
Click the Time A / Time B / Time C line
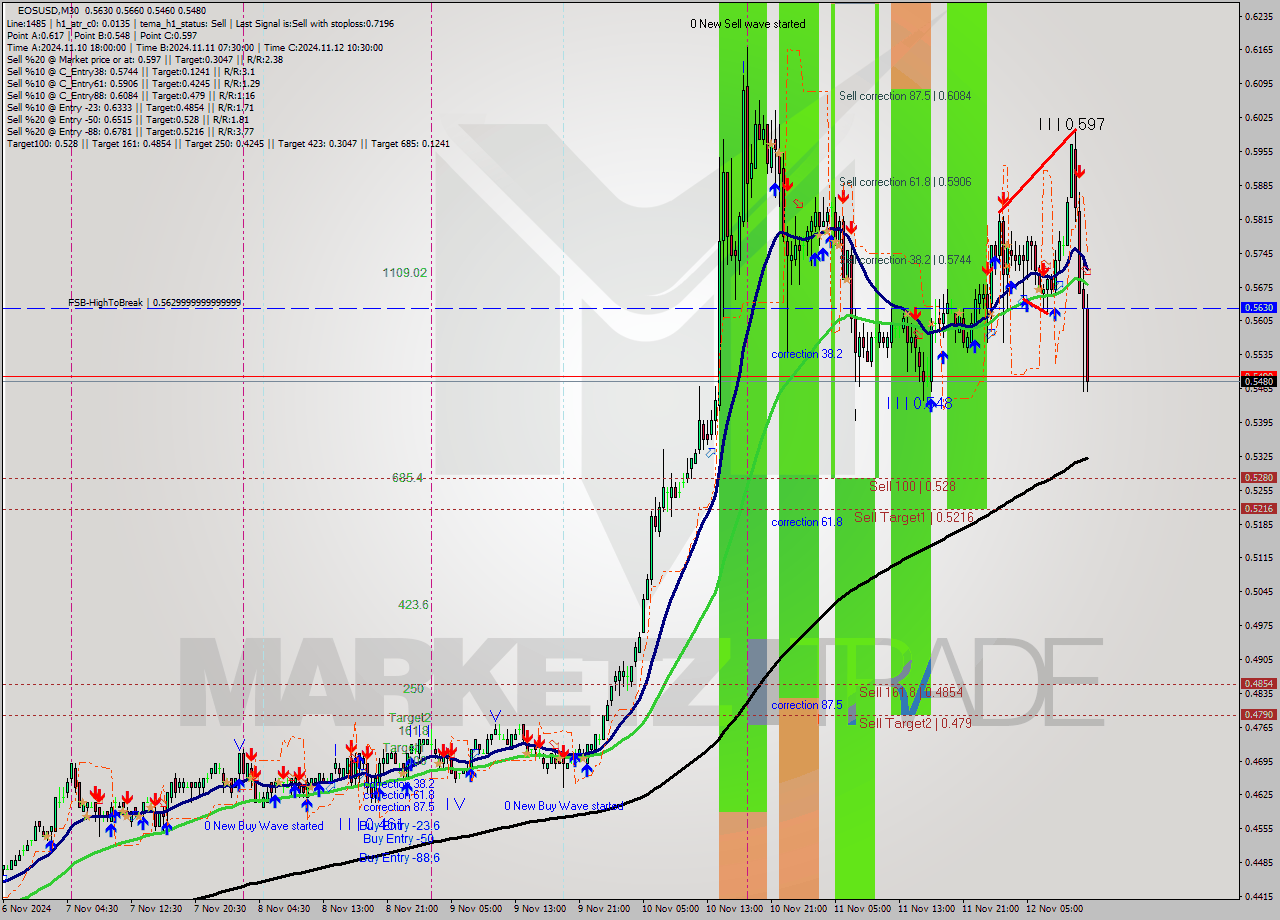(194, 47)
